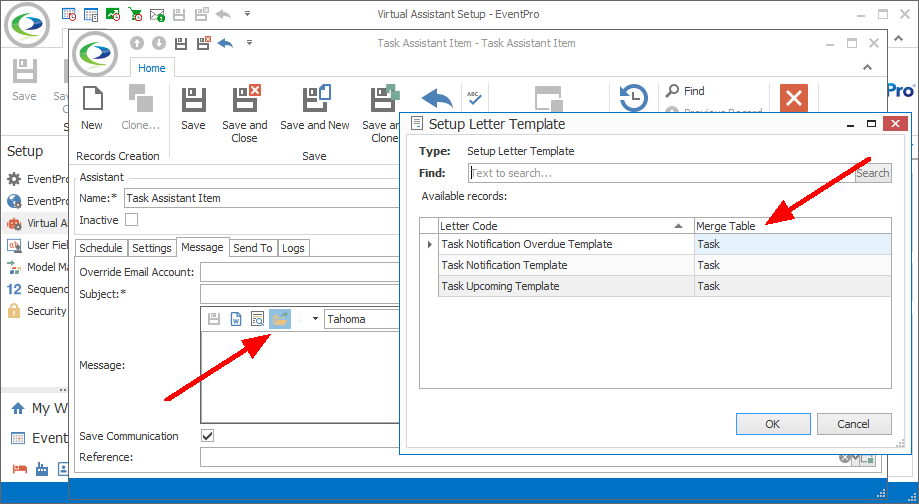The width and height of the screenshot is (919, 504).
Task: Click the green chart icon in main window title bar
Action: pos(113,14)
